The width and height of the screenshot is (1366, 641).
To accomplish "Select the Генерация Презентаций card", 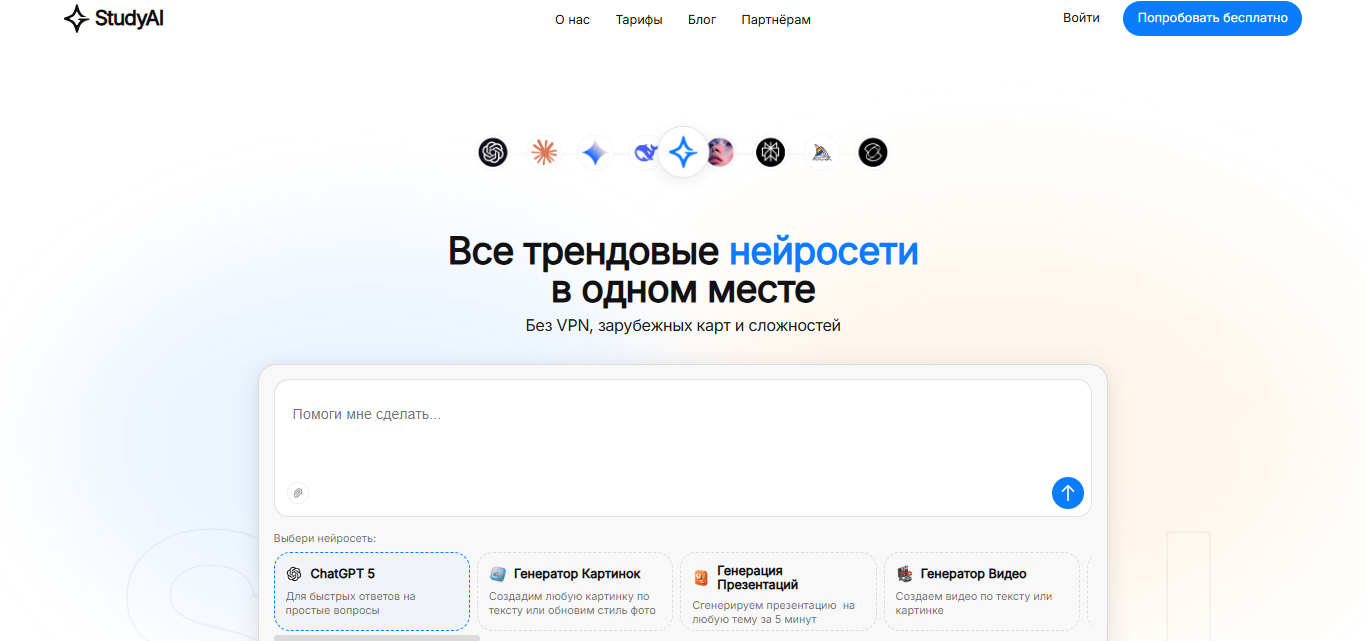I will coord(777,591).
